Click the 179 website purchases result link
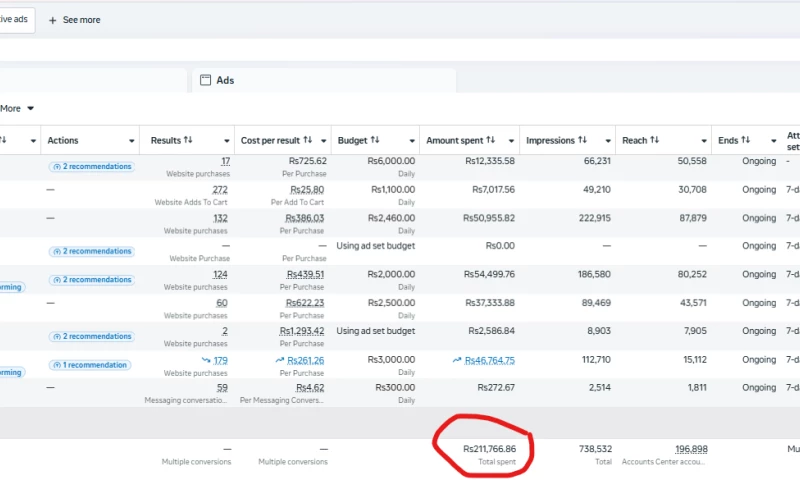800x480 pixels. click(x=220, y=361)
